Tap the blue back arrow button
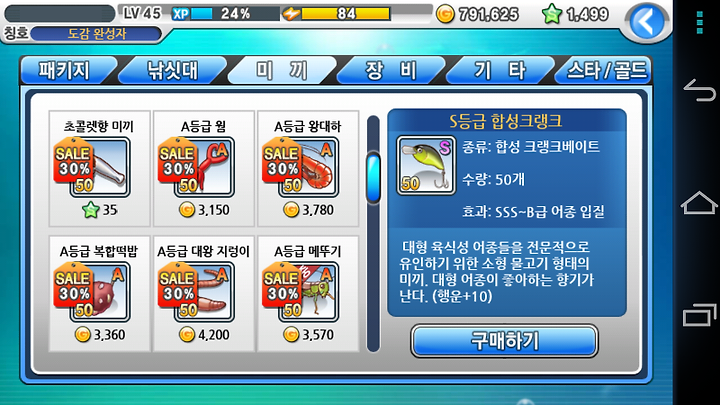This screenshot has height=405, width=720. click(647, 21)
